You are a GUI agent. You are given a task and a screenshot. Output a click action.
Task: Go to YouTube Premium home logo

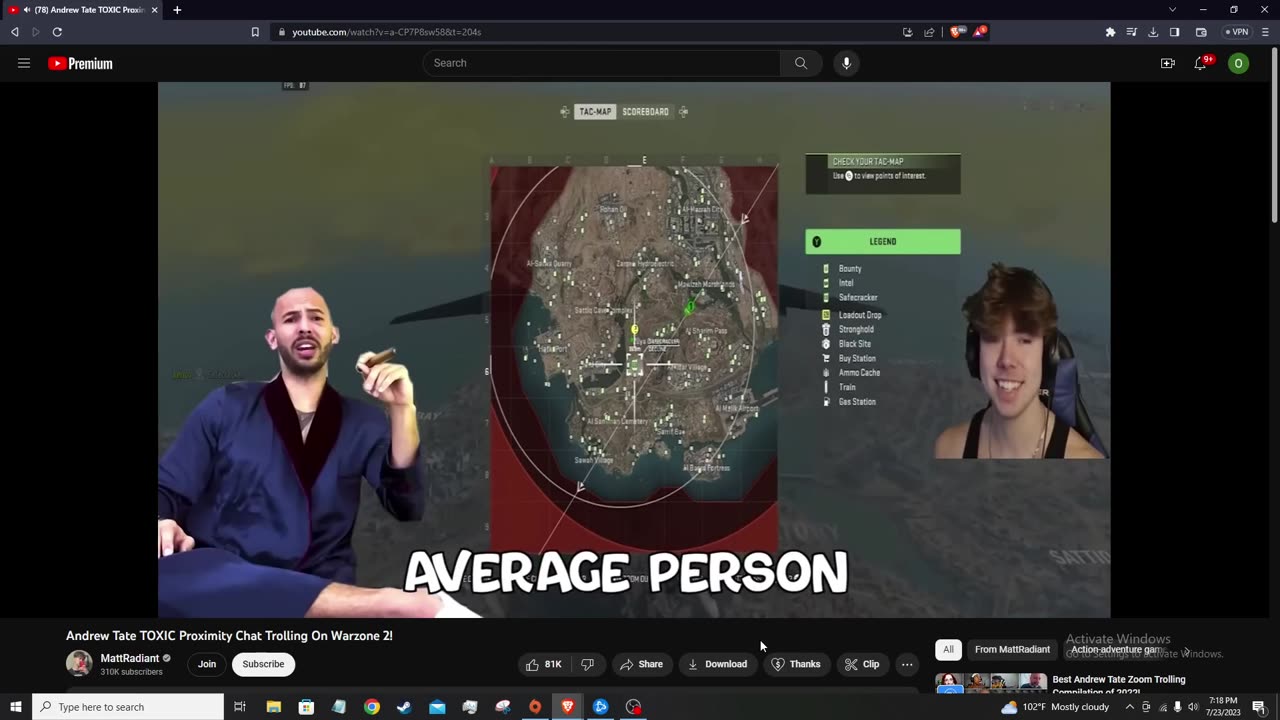[80, 63]
